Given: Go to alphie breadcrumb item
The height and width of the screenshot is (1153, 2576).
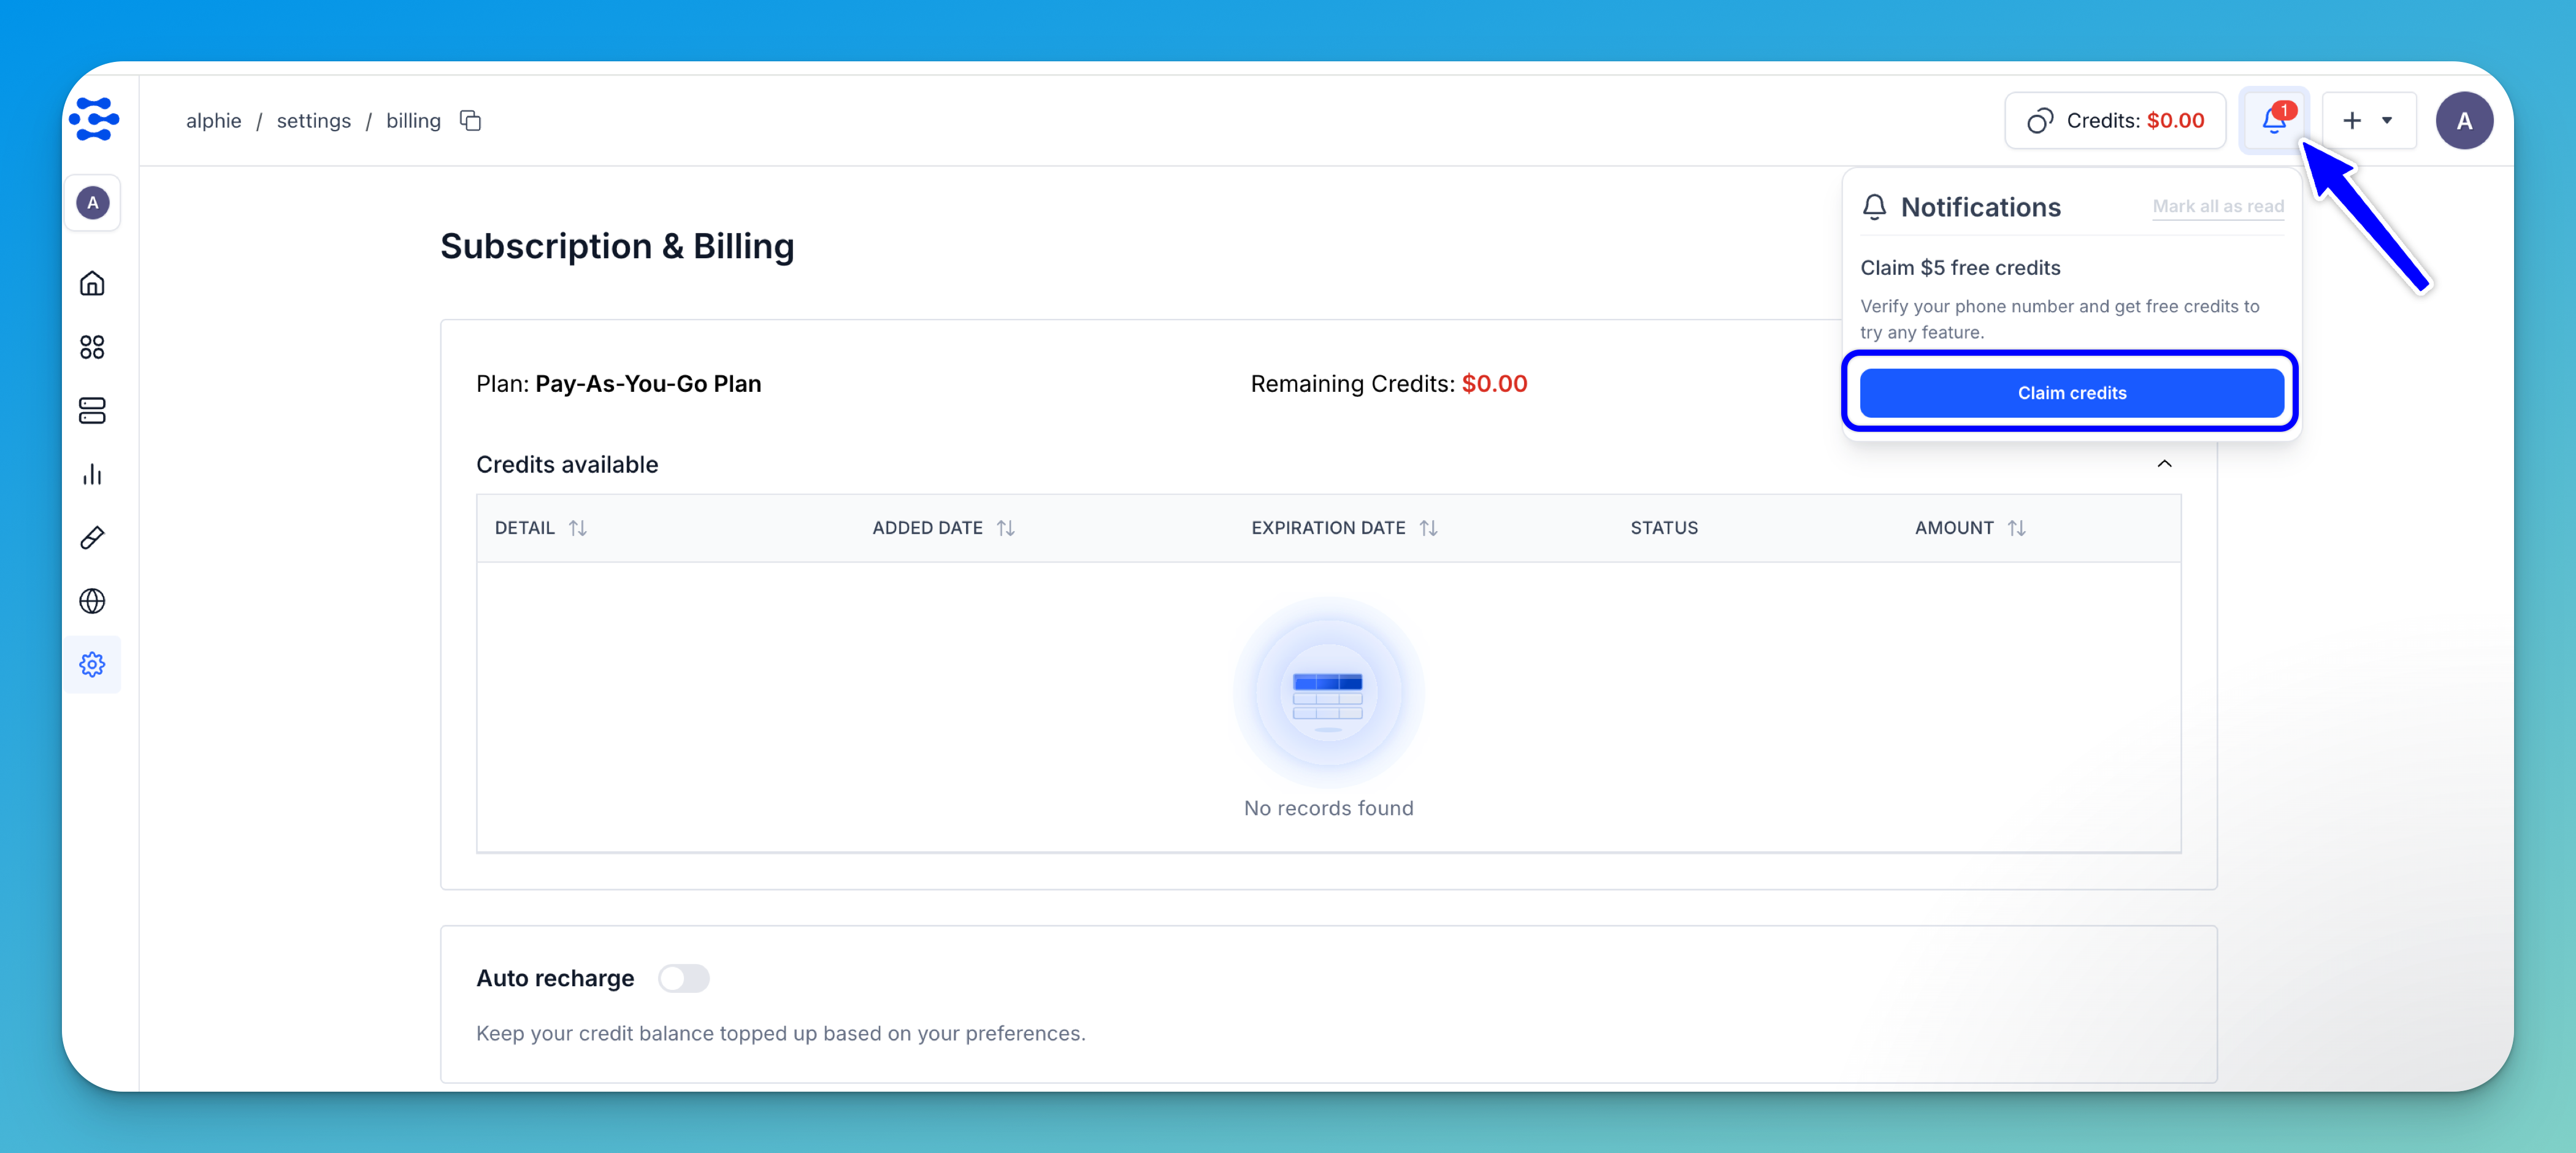Looking at the screenshot, I should pyautogui.click(x=213, y=121).
